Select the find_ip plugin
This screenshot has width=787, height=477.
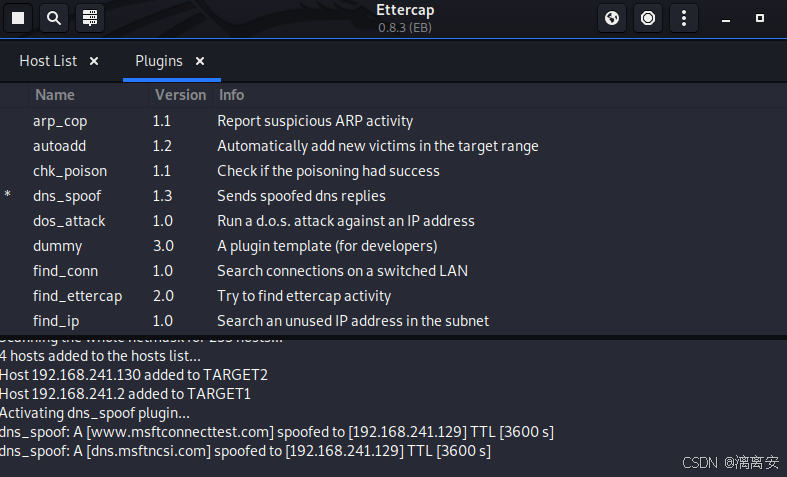pos(394,321)
